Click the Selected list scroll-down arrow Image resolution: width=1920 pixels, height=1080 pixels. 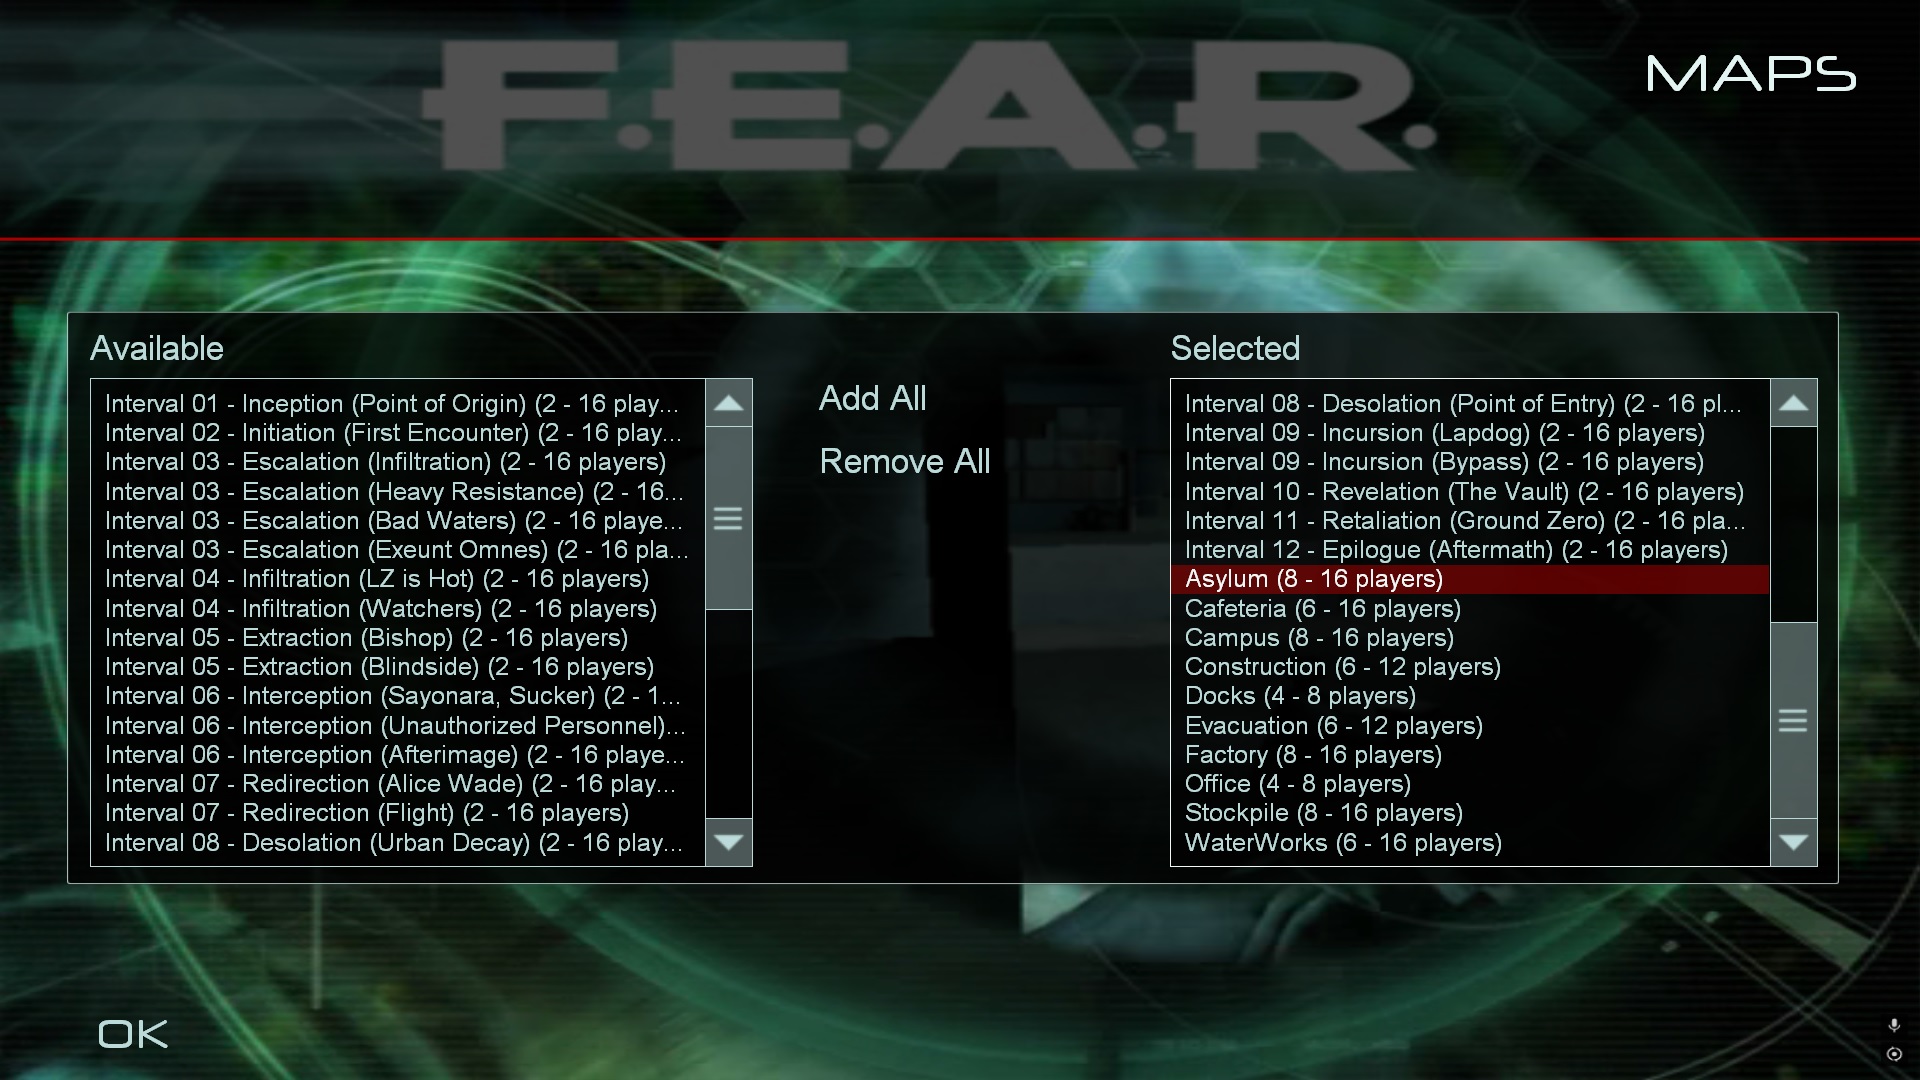click(x=1793, y=842)
